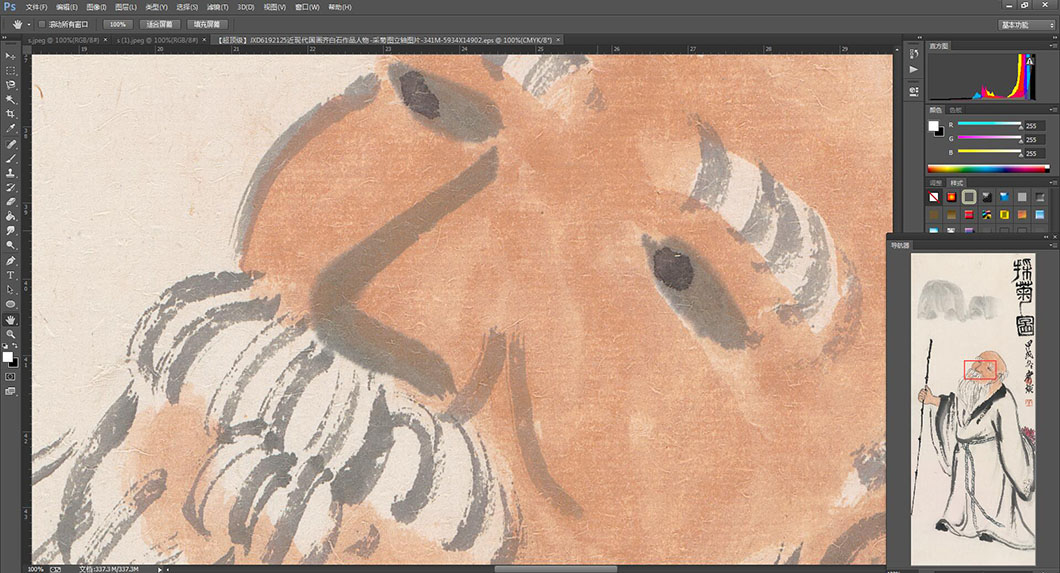Pick a color from spectrum ramp

[988, 168]
